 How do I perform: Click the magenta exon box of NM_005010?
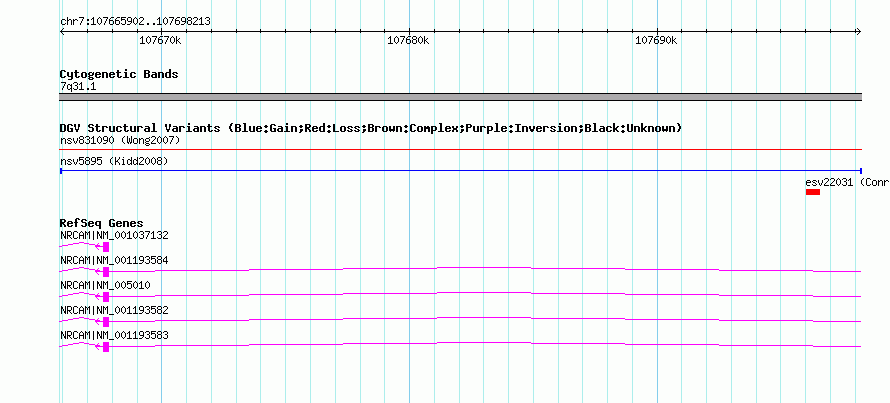pos(106,297)
